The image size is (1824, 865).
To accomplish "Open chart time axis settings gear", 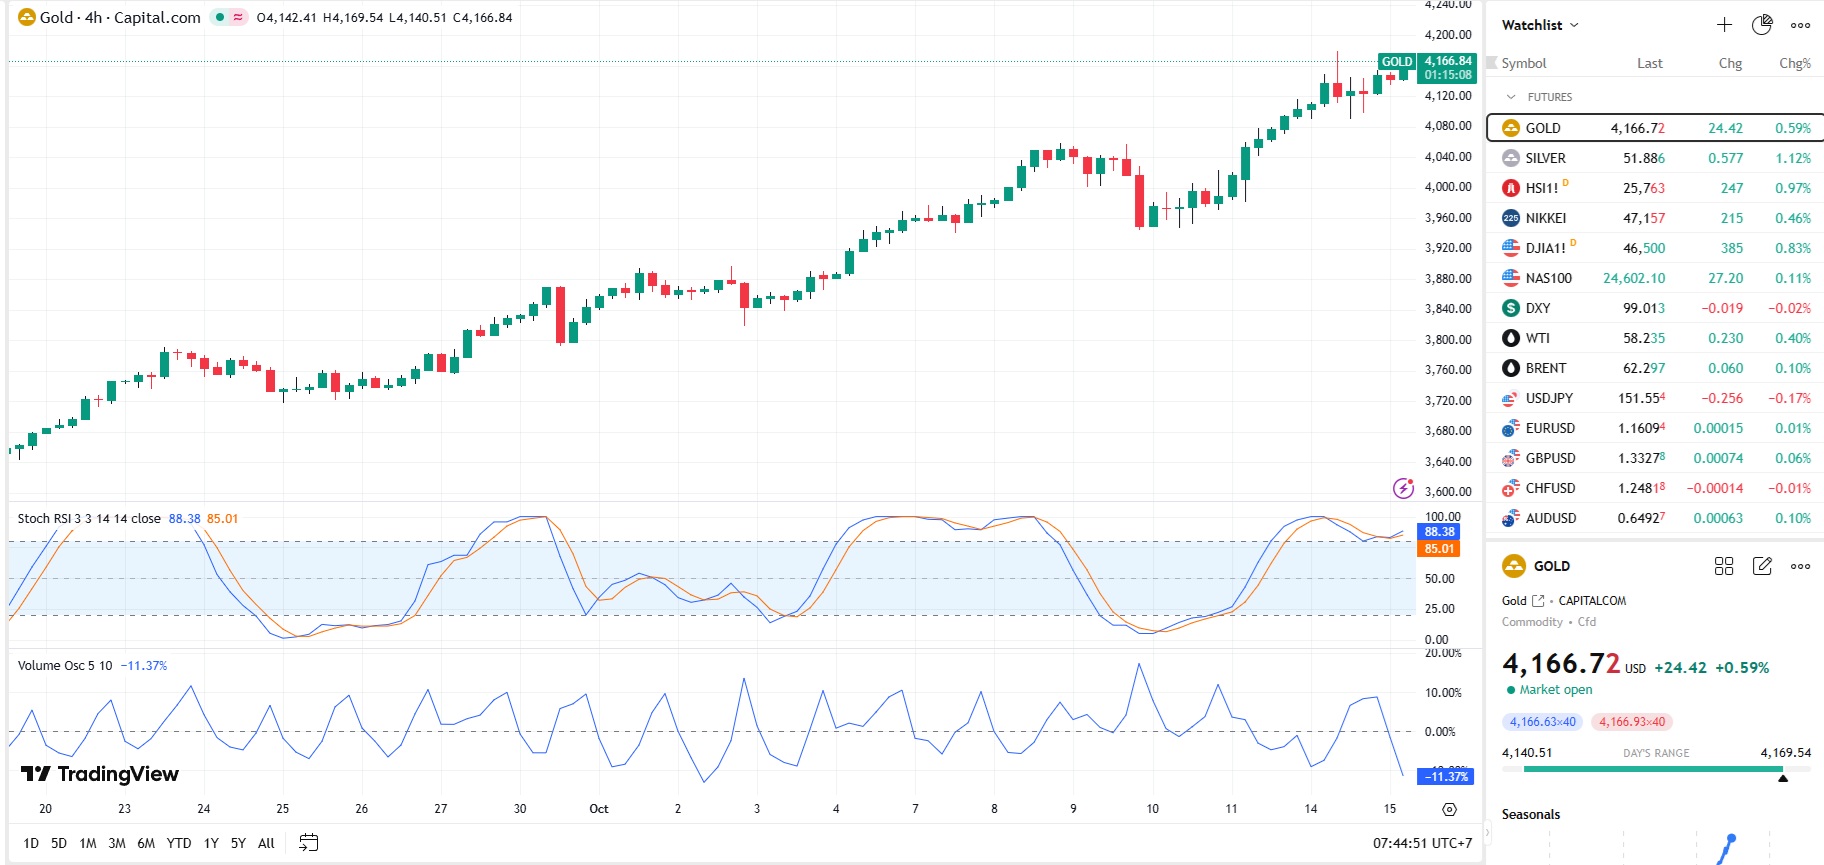I will pos(1449,809).
